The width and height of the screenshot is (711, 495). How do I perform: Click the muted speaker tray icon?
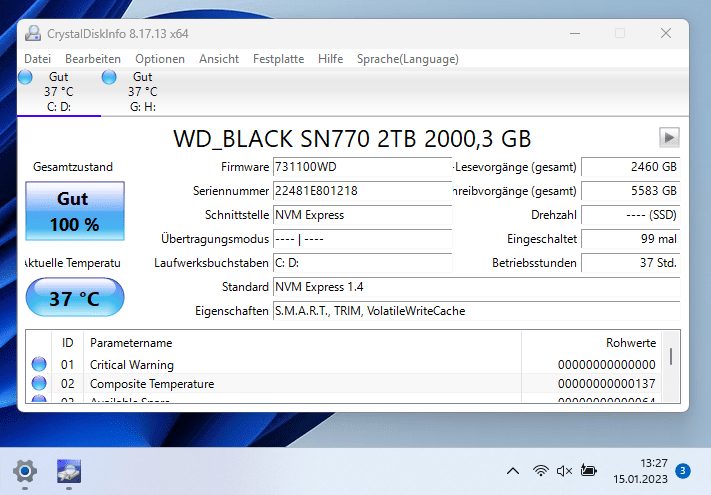click(x=564, y=471)
